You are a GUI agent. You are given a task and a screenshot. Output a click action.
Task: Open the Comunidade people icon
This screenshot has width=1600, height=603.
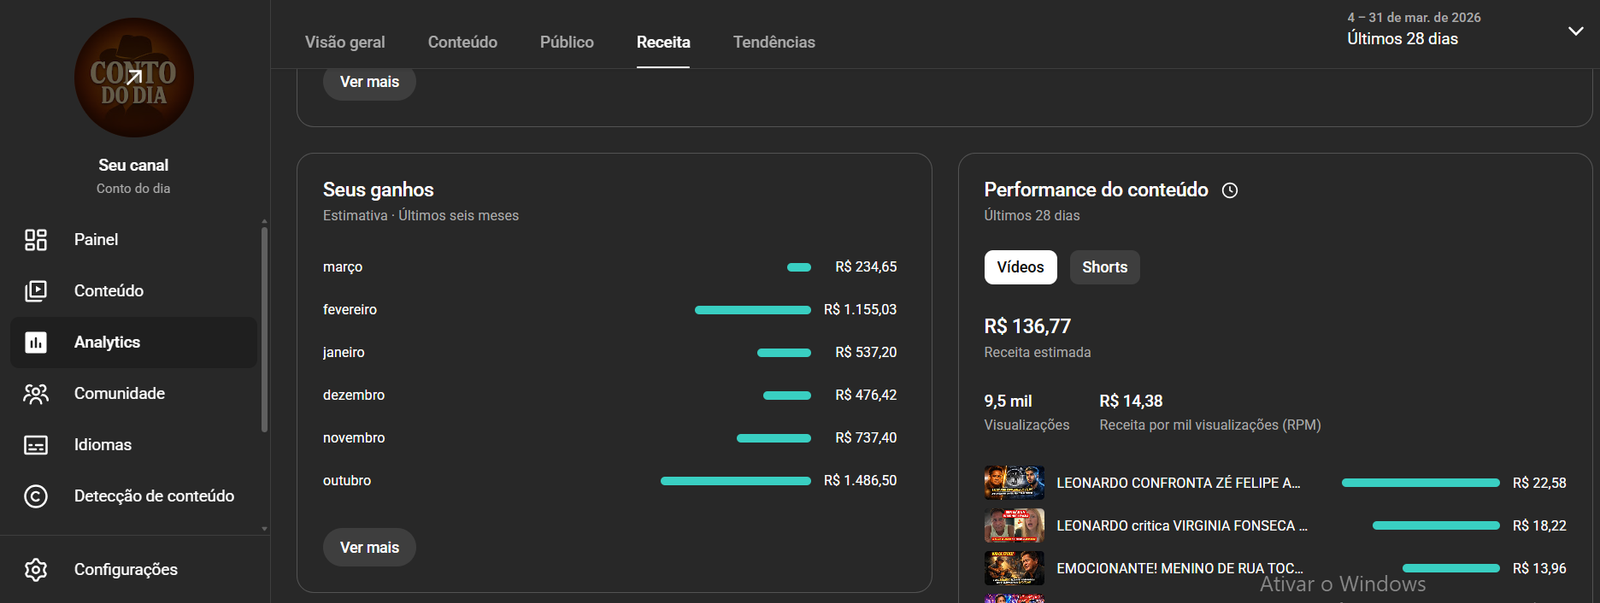click(x=36, y=394)
